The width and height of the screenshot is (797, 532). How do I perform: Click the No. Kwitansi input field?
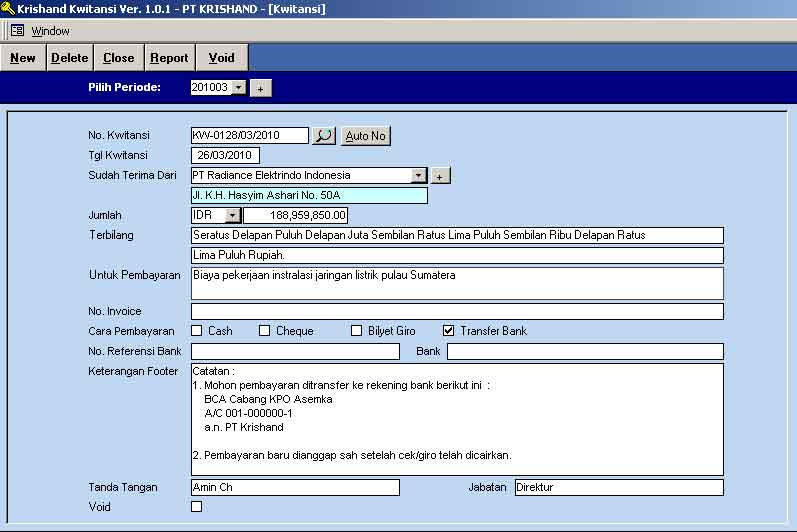coord(250,136)
